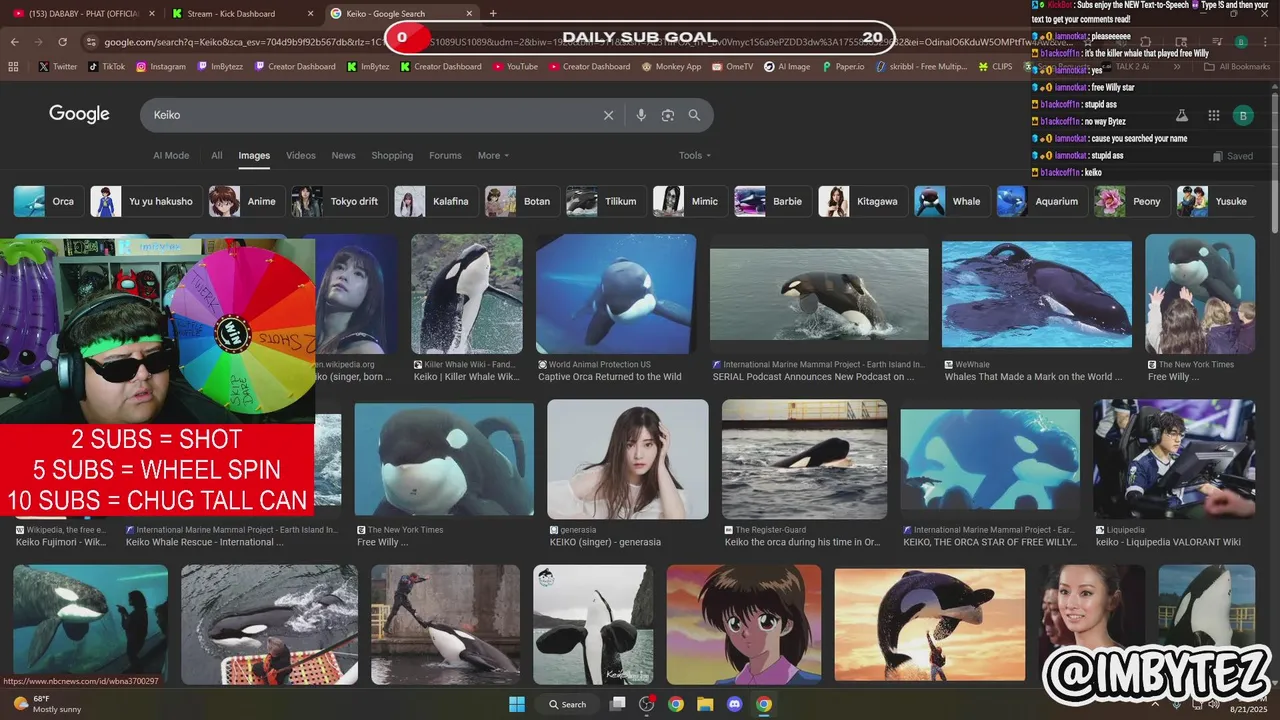The height and width of the screenshot is (720, 1280).
Task: Clear the Keiko search query
Action: point(608,115)
